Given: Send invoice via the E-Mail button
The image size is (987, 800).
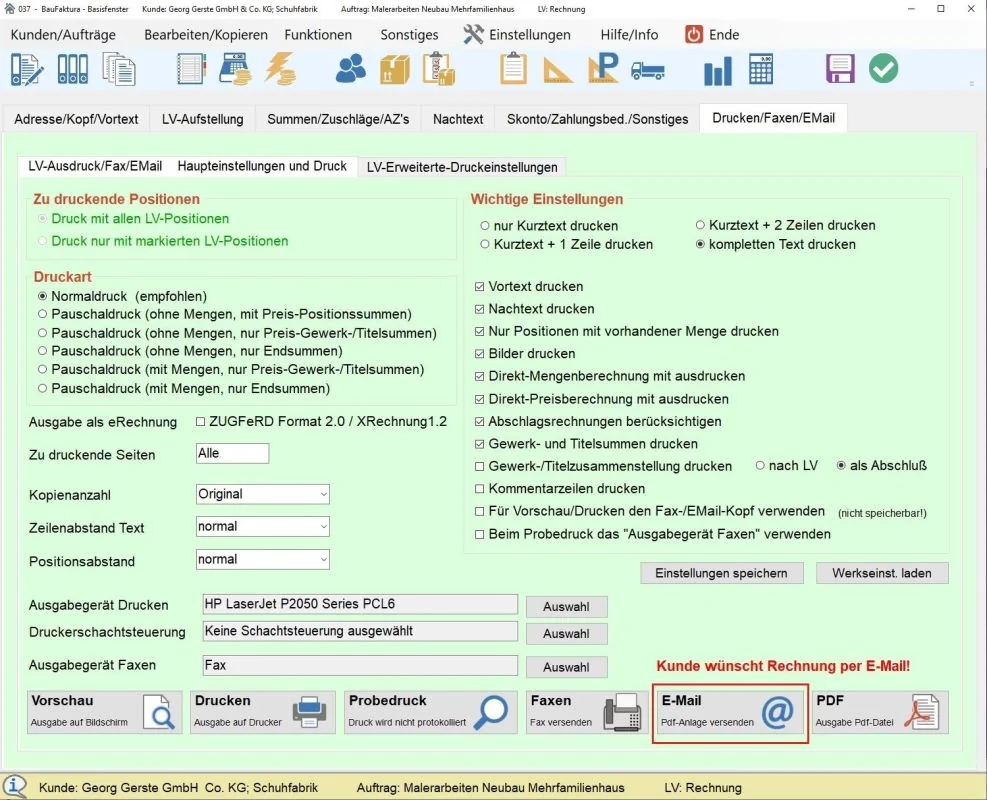Looking at the screenshot, I should [730, 713].
